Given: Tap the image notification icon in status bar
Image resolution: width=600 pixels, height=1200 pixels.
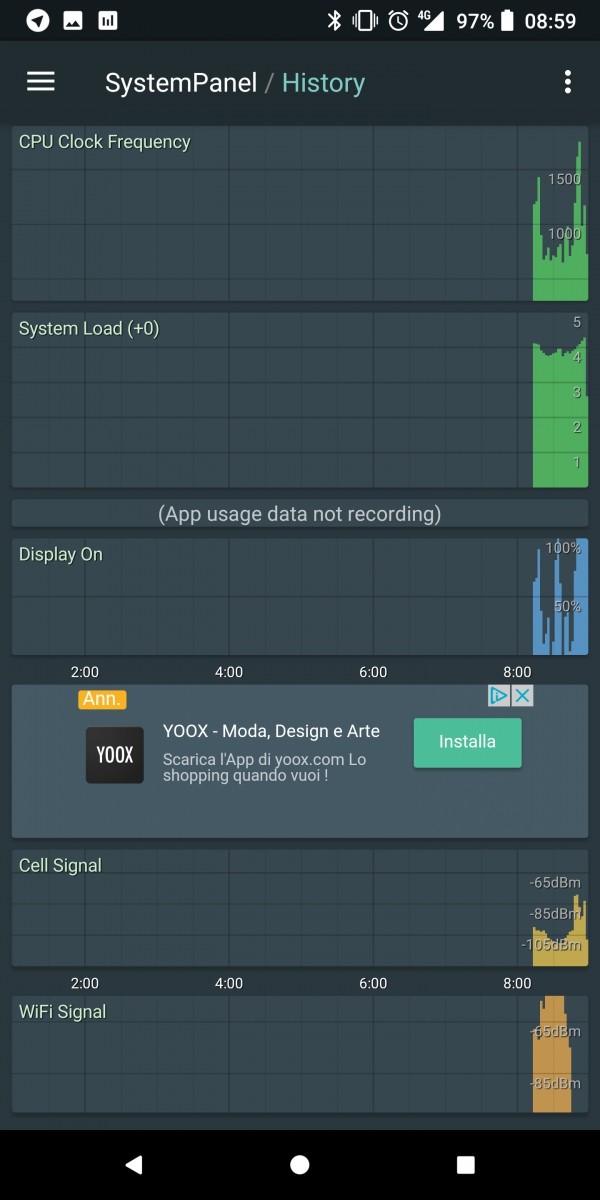Looking at the screenshot, I should coord(72,20).
